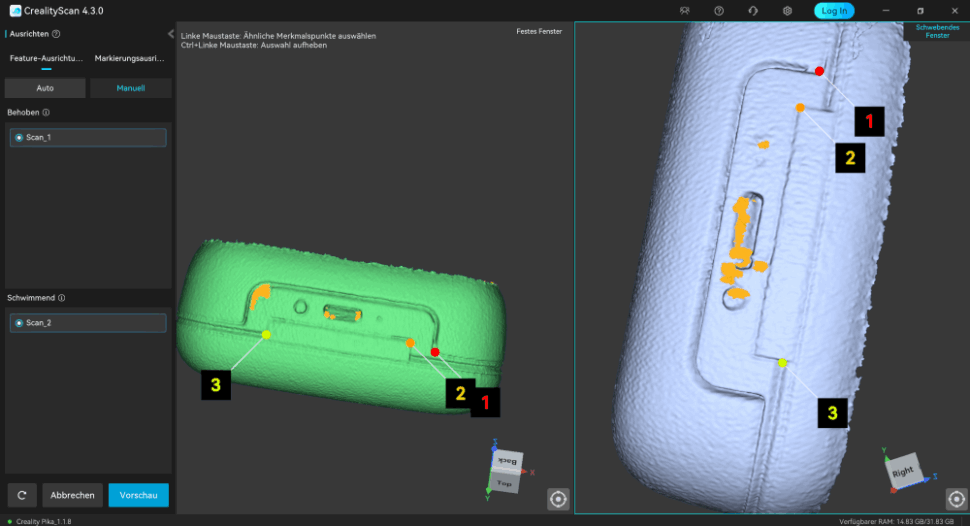Image resolution: width=970 pixels, height=526 pixels.
Task: Click the Scan_1 list entry text
Action: pyautogui.click(x=38, y=137)
